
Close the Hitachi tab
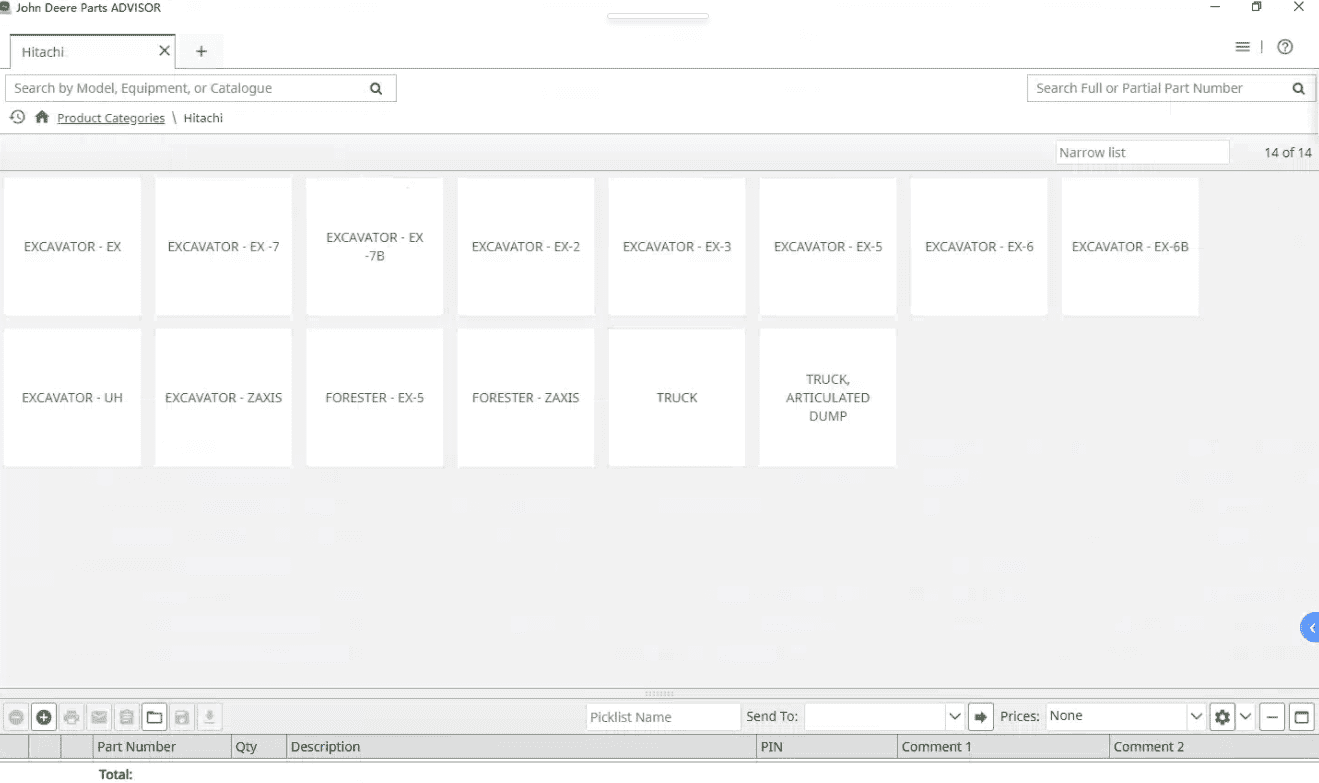(x=165, y=51)
